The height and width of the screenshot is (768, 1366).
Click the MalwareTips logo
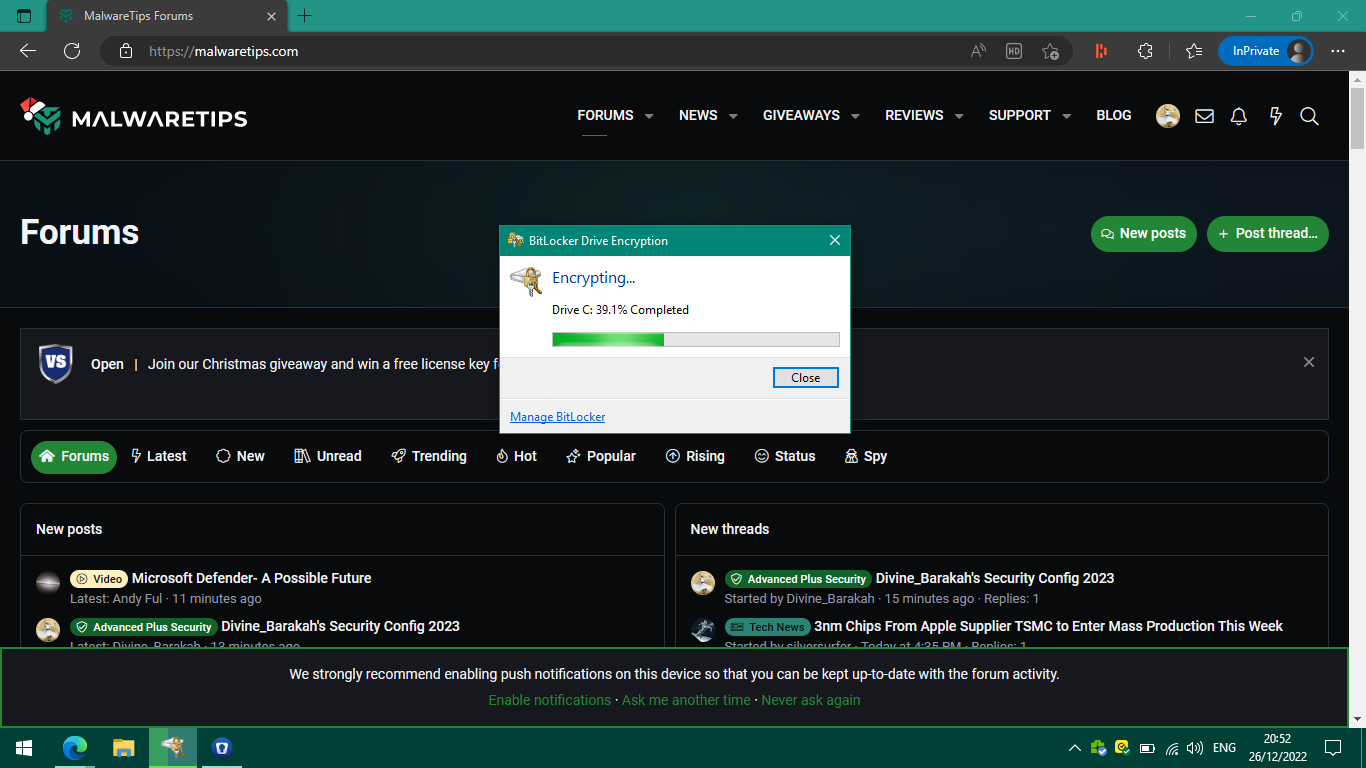click(134, 116)
